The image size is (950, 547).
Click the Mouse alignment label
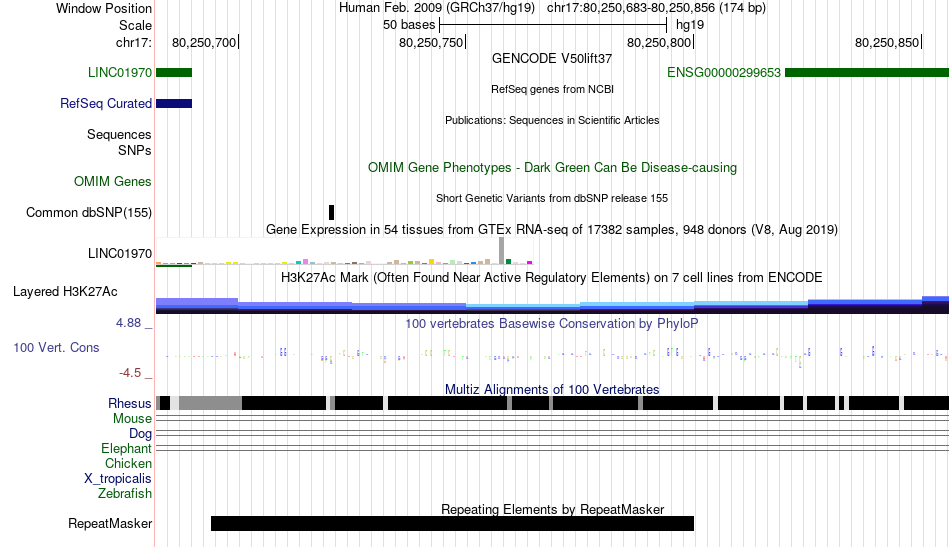[x=132, y=419]
